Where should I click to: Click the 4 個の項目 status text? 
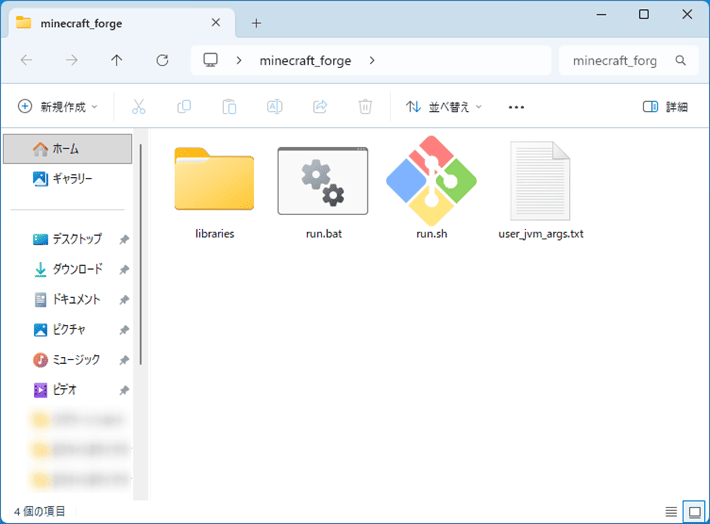39,512
